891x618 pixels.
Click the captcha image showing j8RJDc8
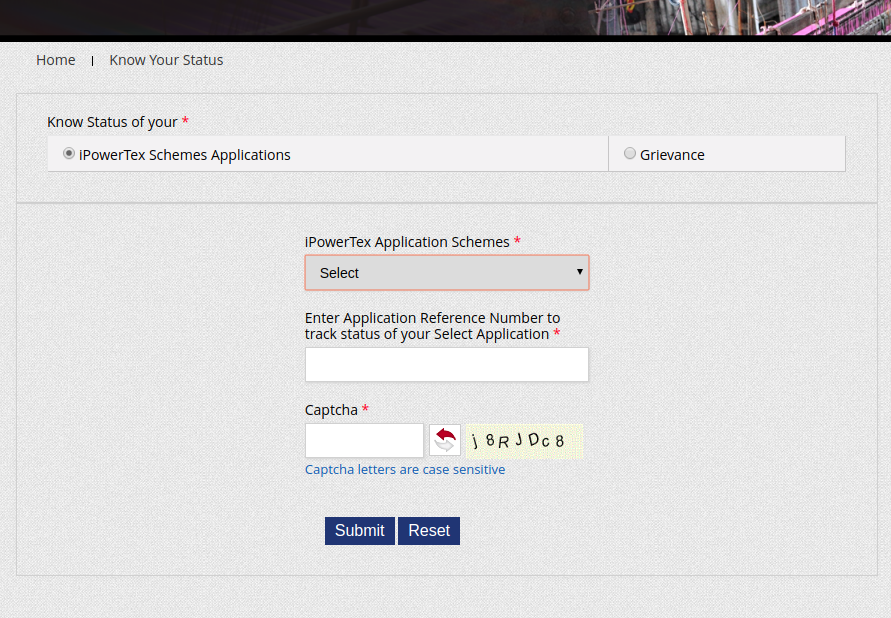[x=524, y=441]
